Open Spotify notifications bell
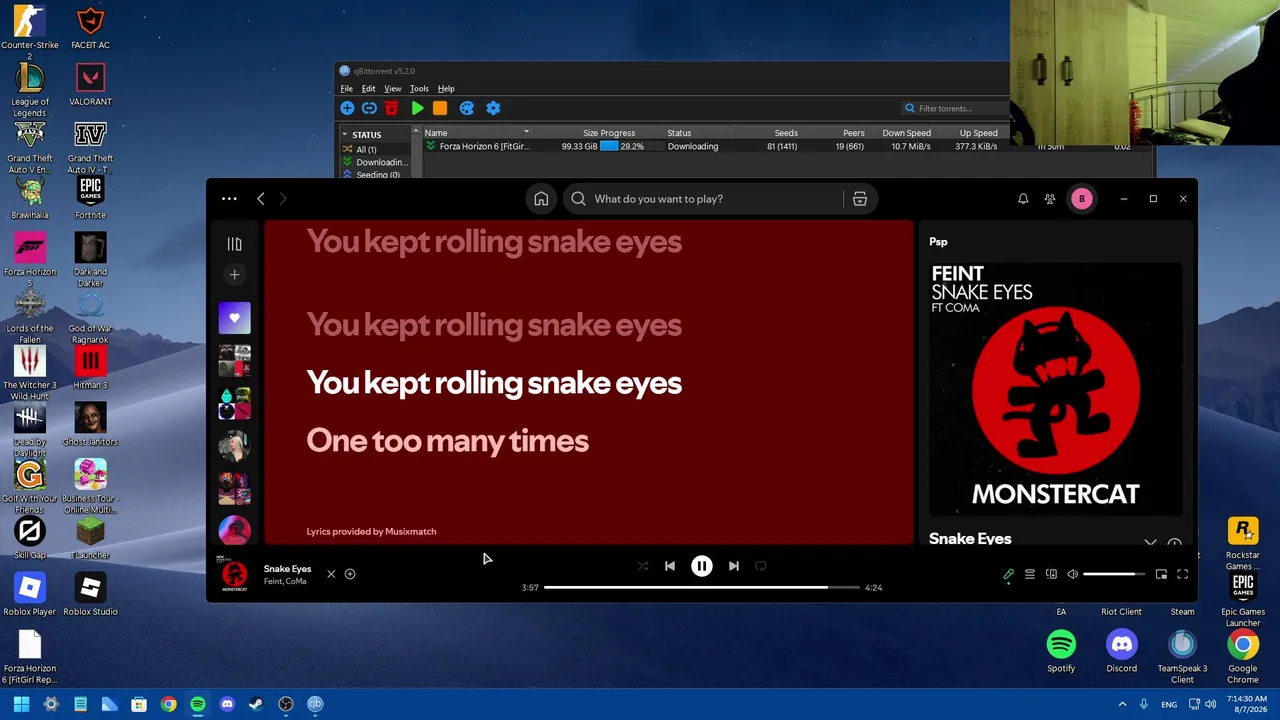The width and height of the screenshot is (1280, 720). point(1023,199)
